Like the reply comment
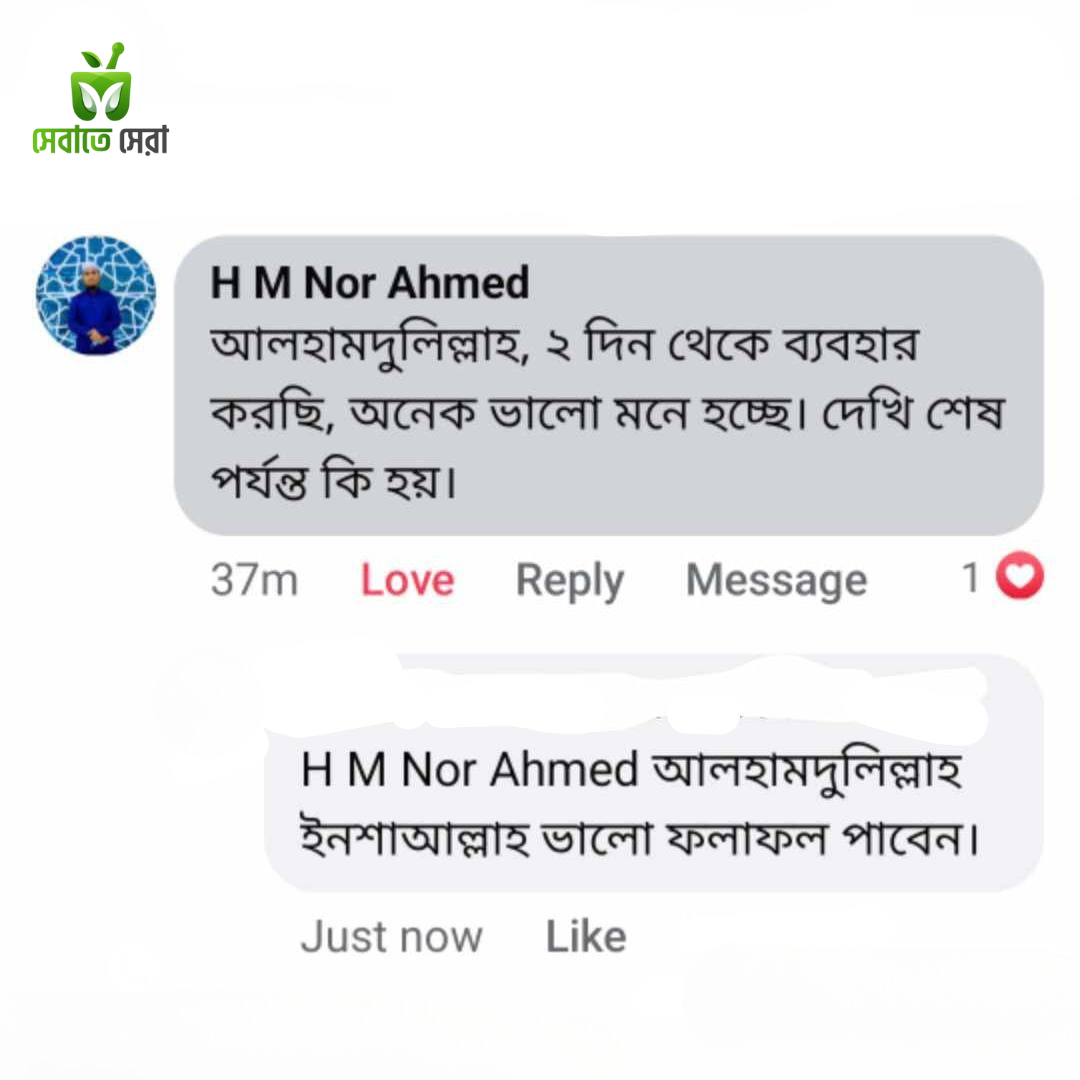The height and width of the screenshot is (1080, 1080). 586,937
